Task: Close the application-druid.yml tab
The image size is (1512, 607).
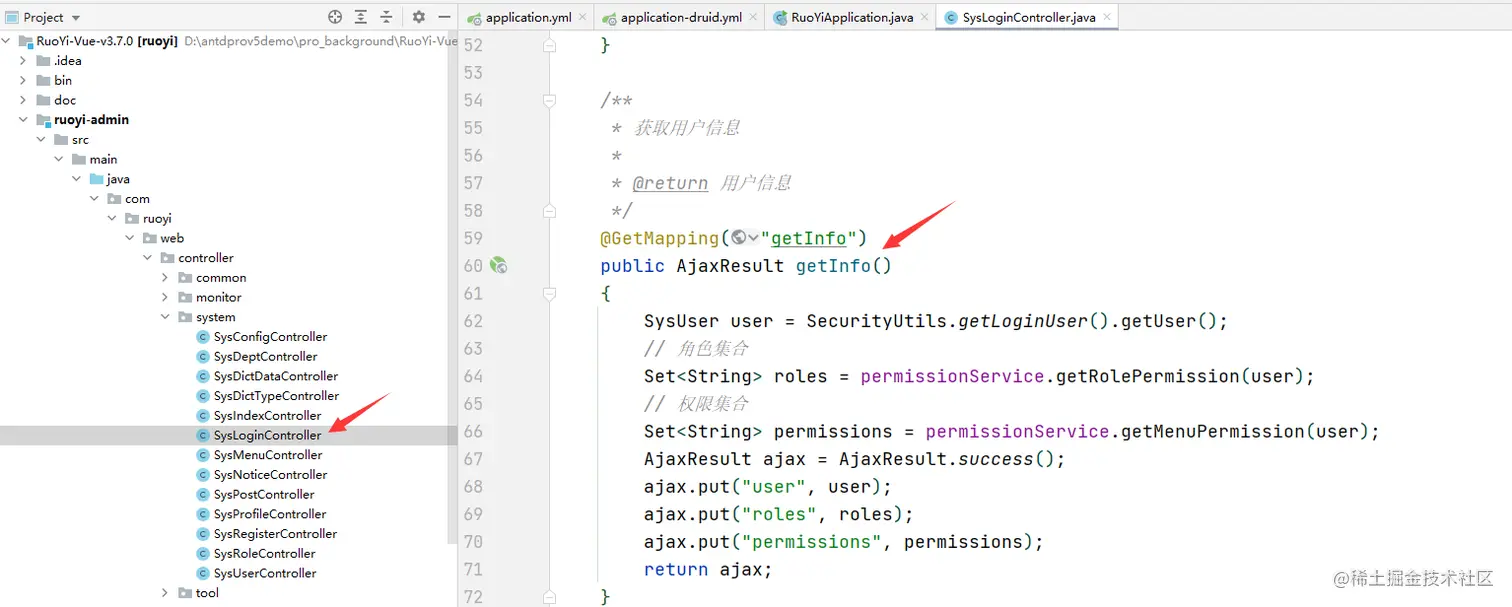Action: point(753,18)
